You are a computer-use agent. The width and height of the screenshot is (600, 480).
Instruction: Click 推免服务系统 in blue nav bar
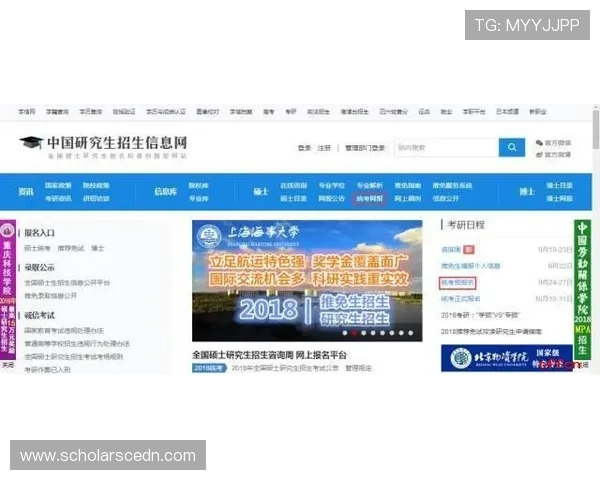(x=452, y=185)
